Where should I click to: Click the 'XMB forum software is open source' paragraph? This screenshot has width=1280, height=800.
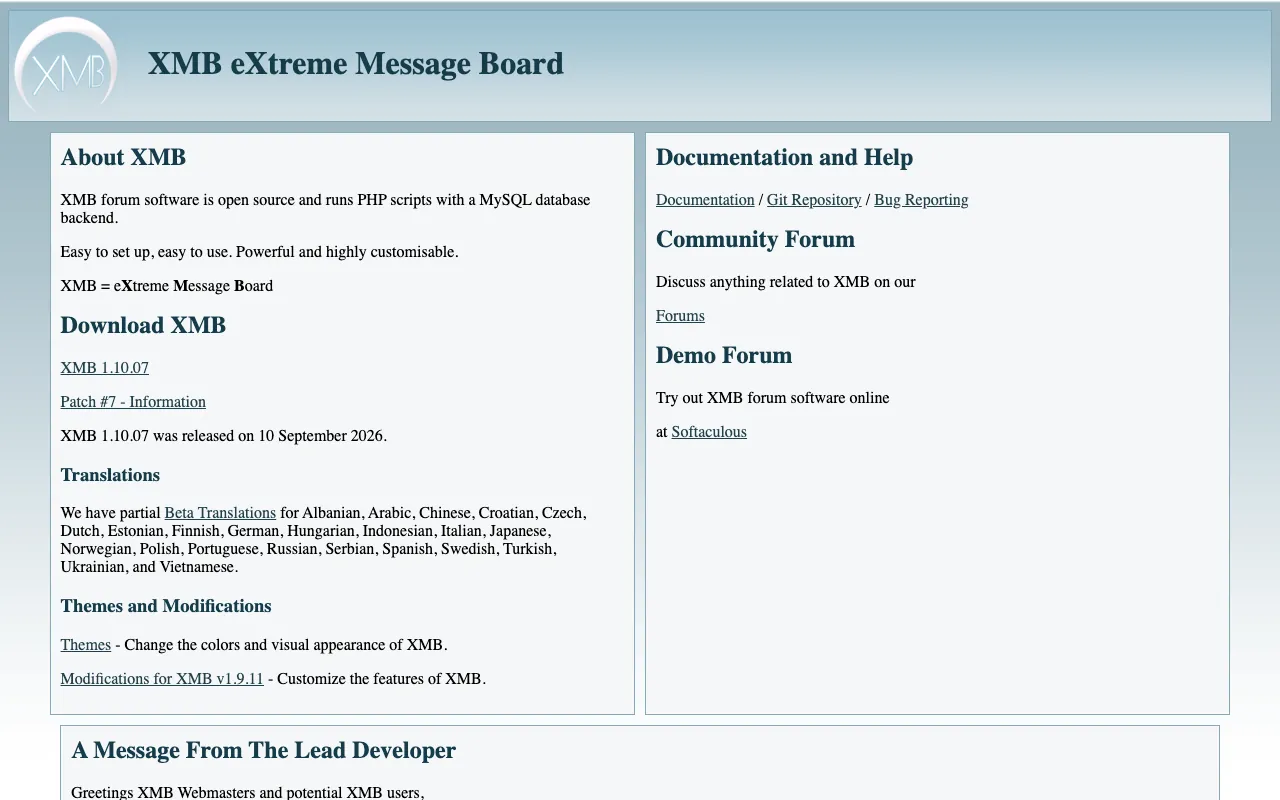[325, 209]
